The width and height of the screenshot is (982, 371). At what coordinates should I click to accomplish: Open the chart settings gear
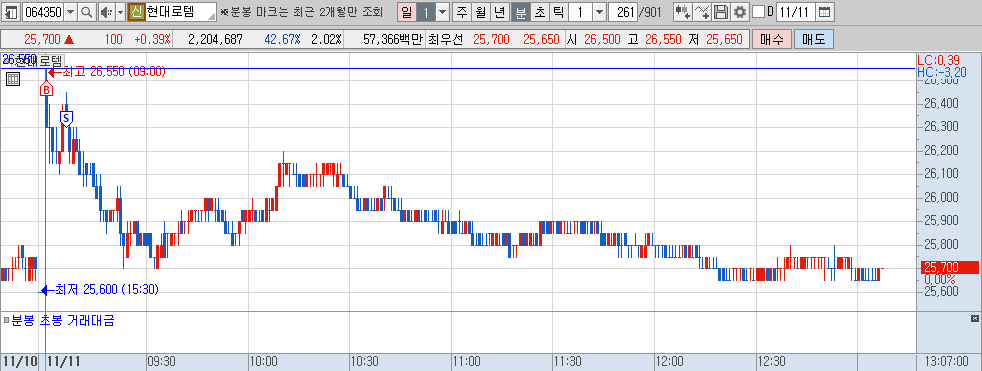740,12
